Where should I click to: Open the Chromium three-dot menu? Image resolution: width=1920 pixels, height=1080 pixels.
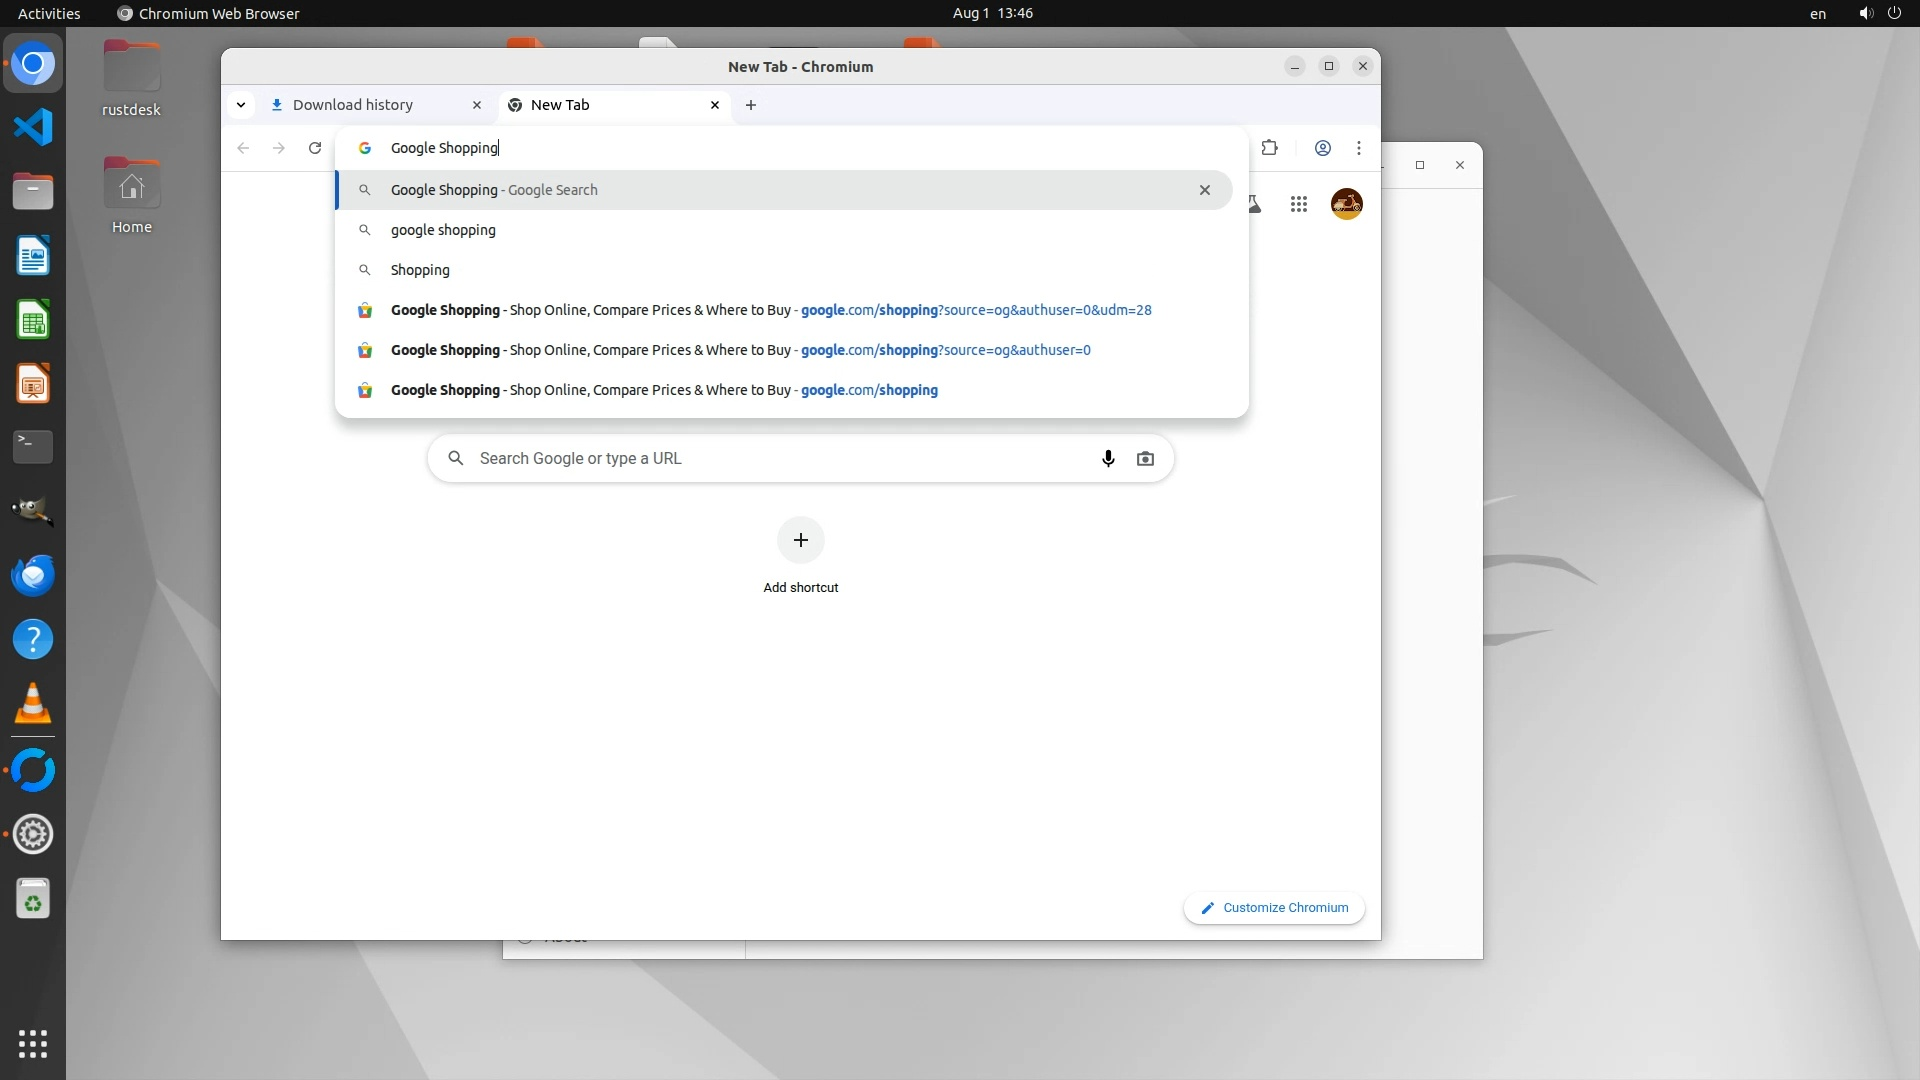point(1358,148)
